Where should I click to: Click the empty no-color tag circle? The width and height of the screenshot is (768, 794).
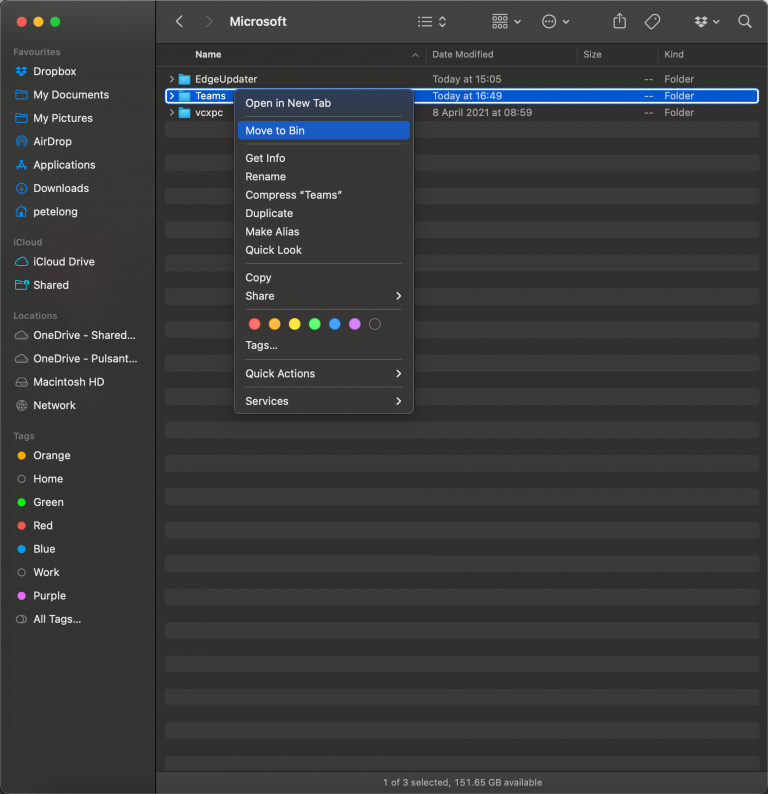[375, 324]
